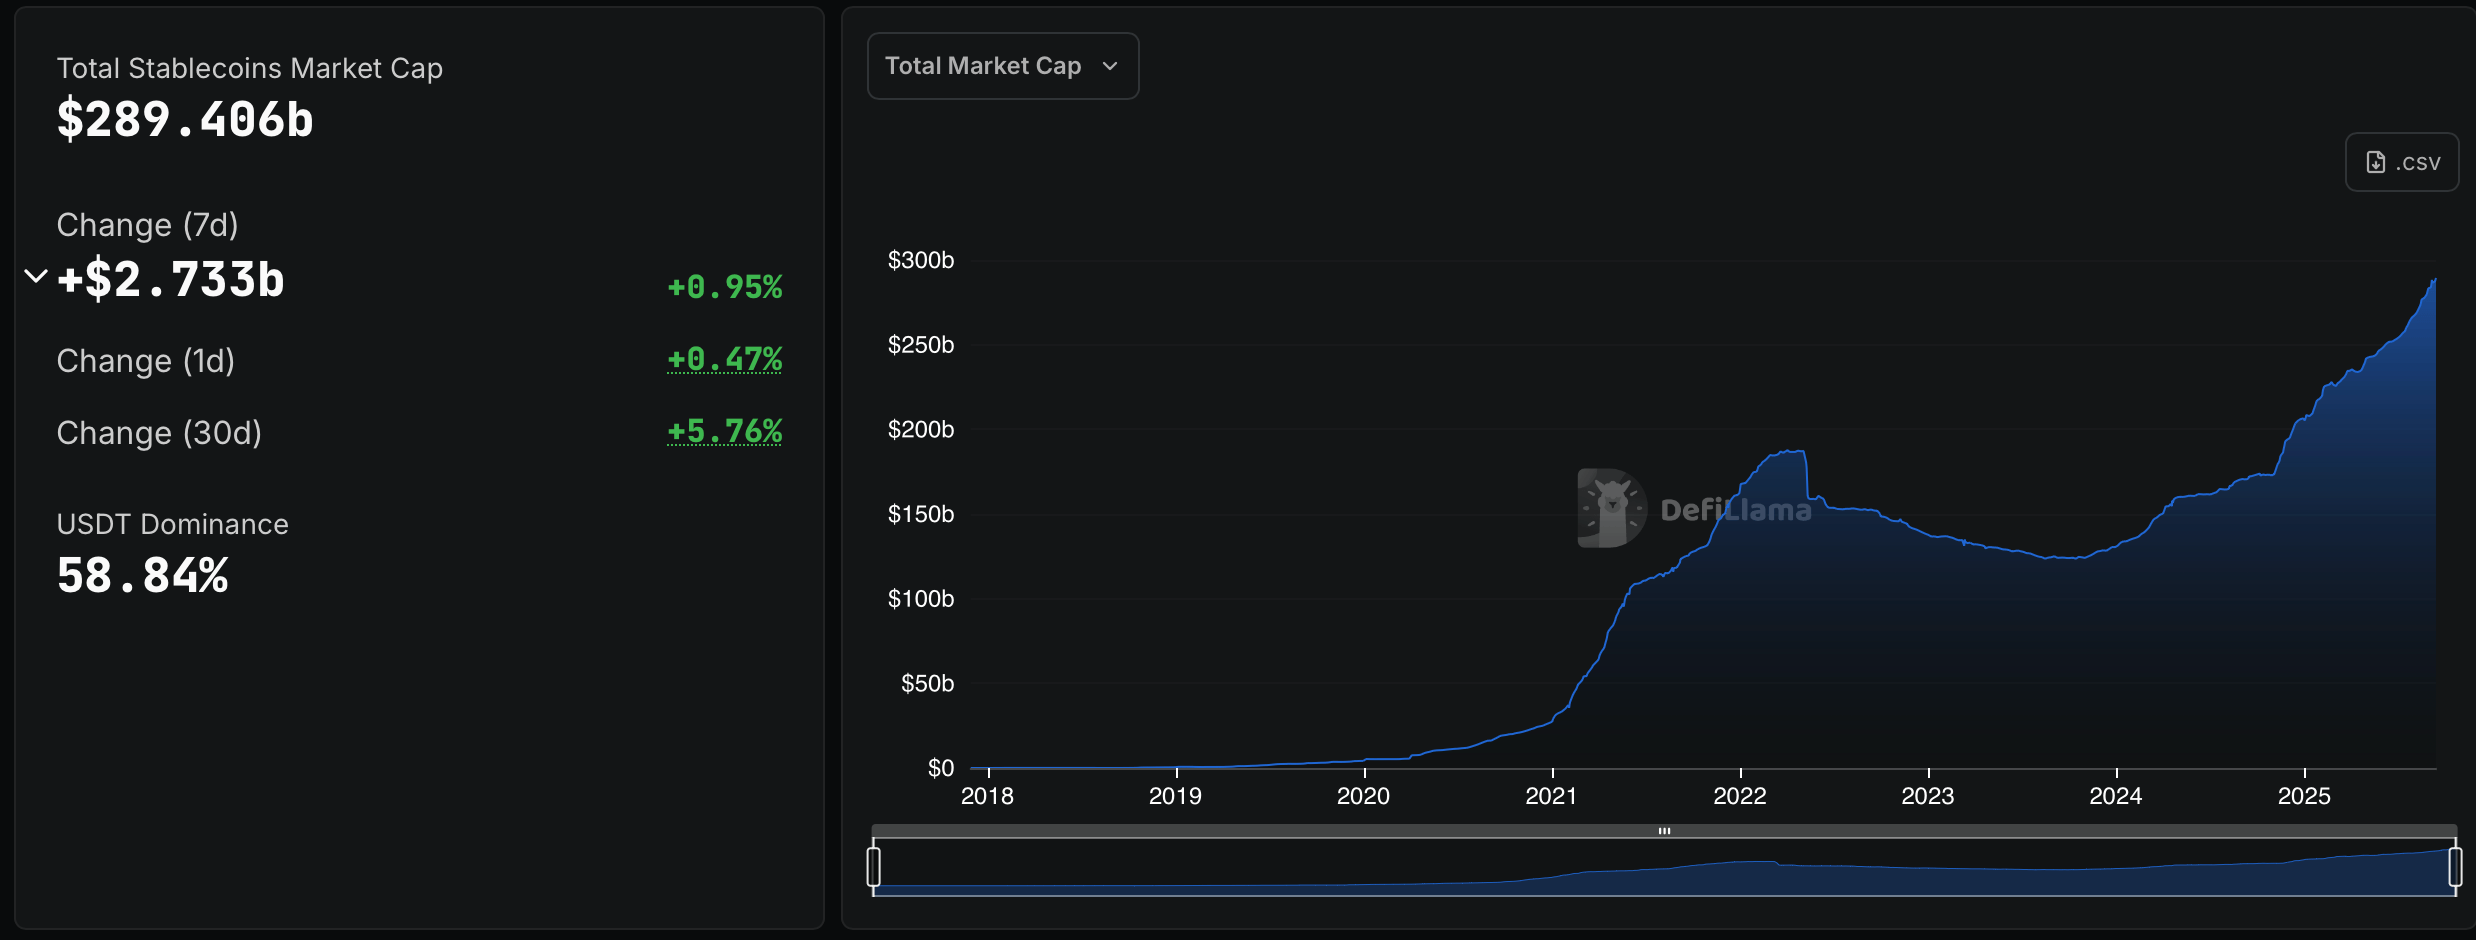
Task: Click the right handle of the timeline brush
Action: click(2458, 868)
